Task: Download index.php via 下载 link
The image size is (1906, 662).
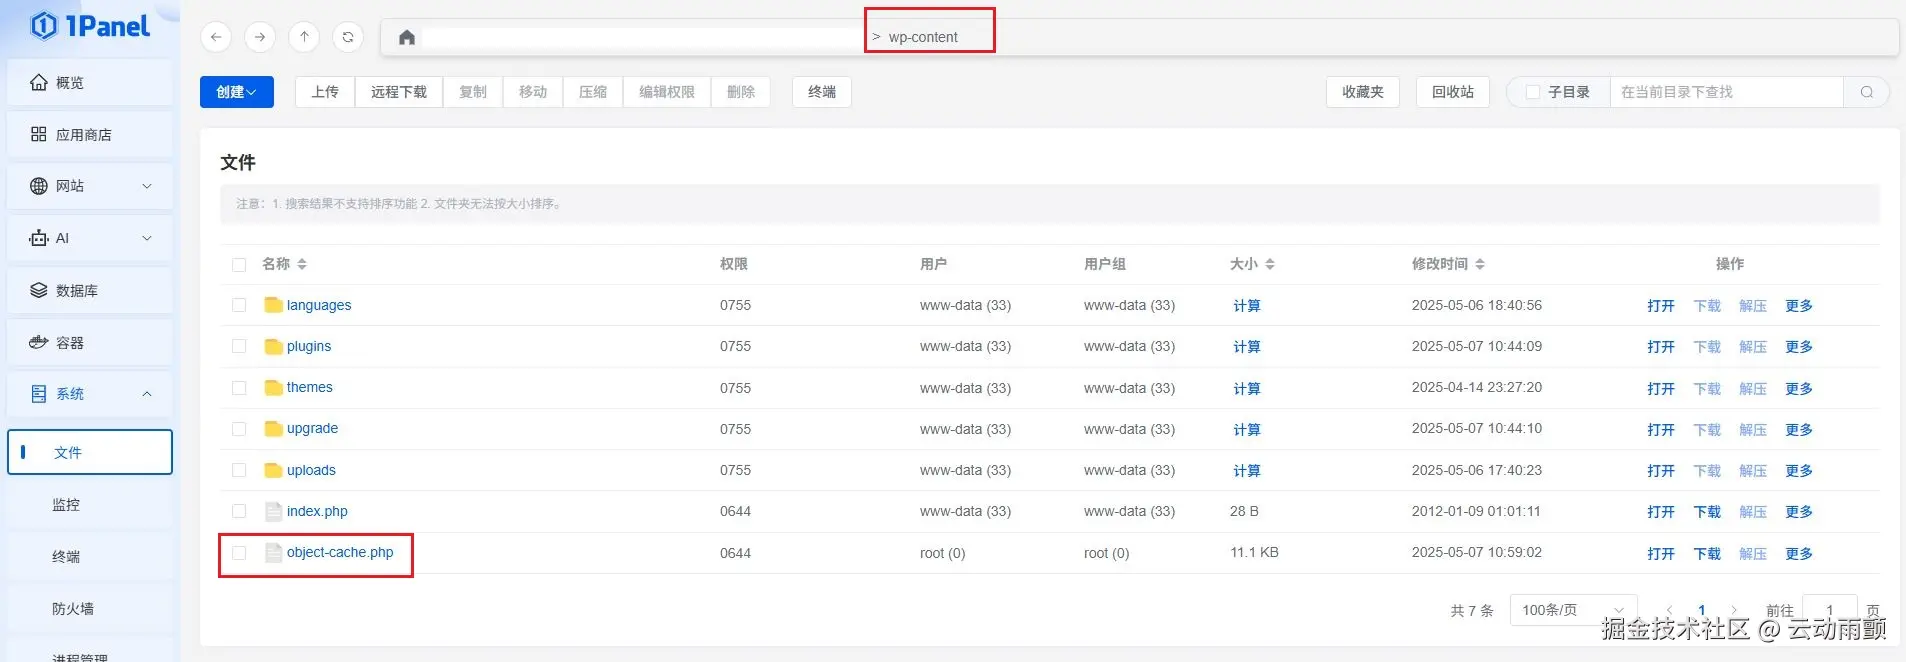Action: coord(1707,512)
